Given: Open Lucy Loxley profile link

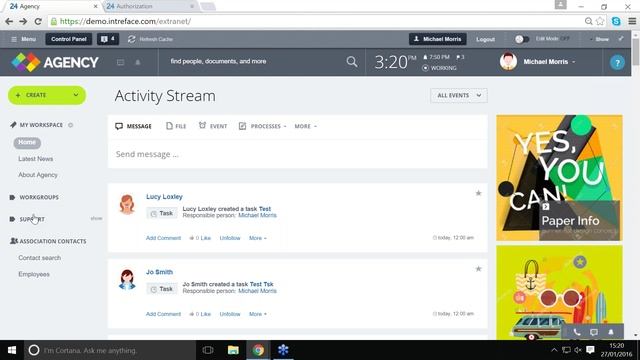Looking at the screenshot, I should 164,197.
